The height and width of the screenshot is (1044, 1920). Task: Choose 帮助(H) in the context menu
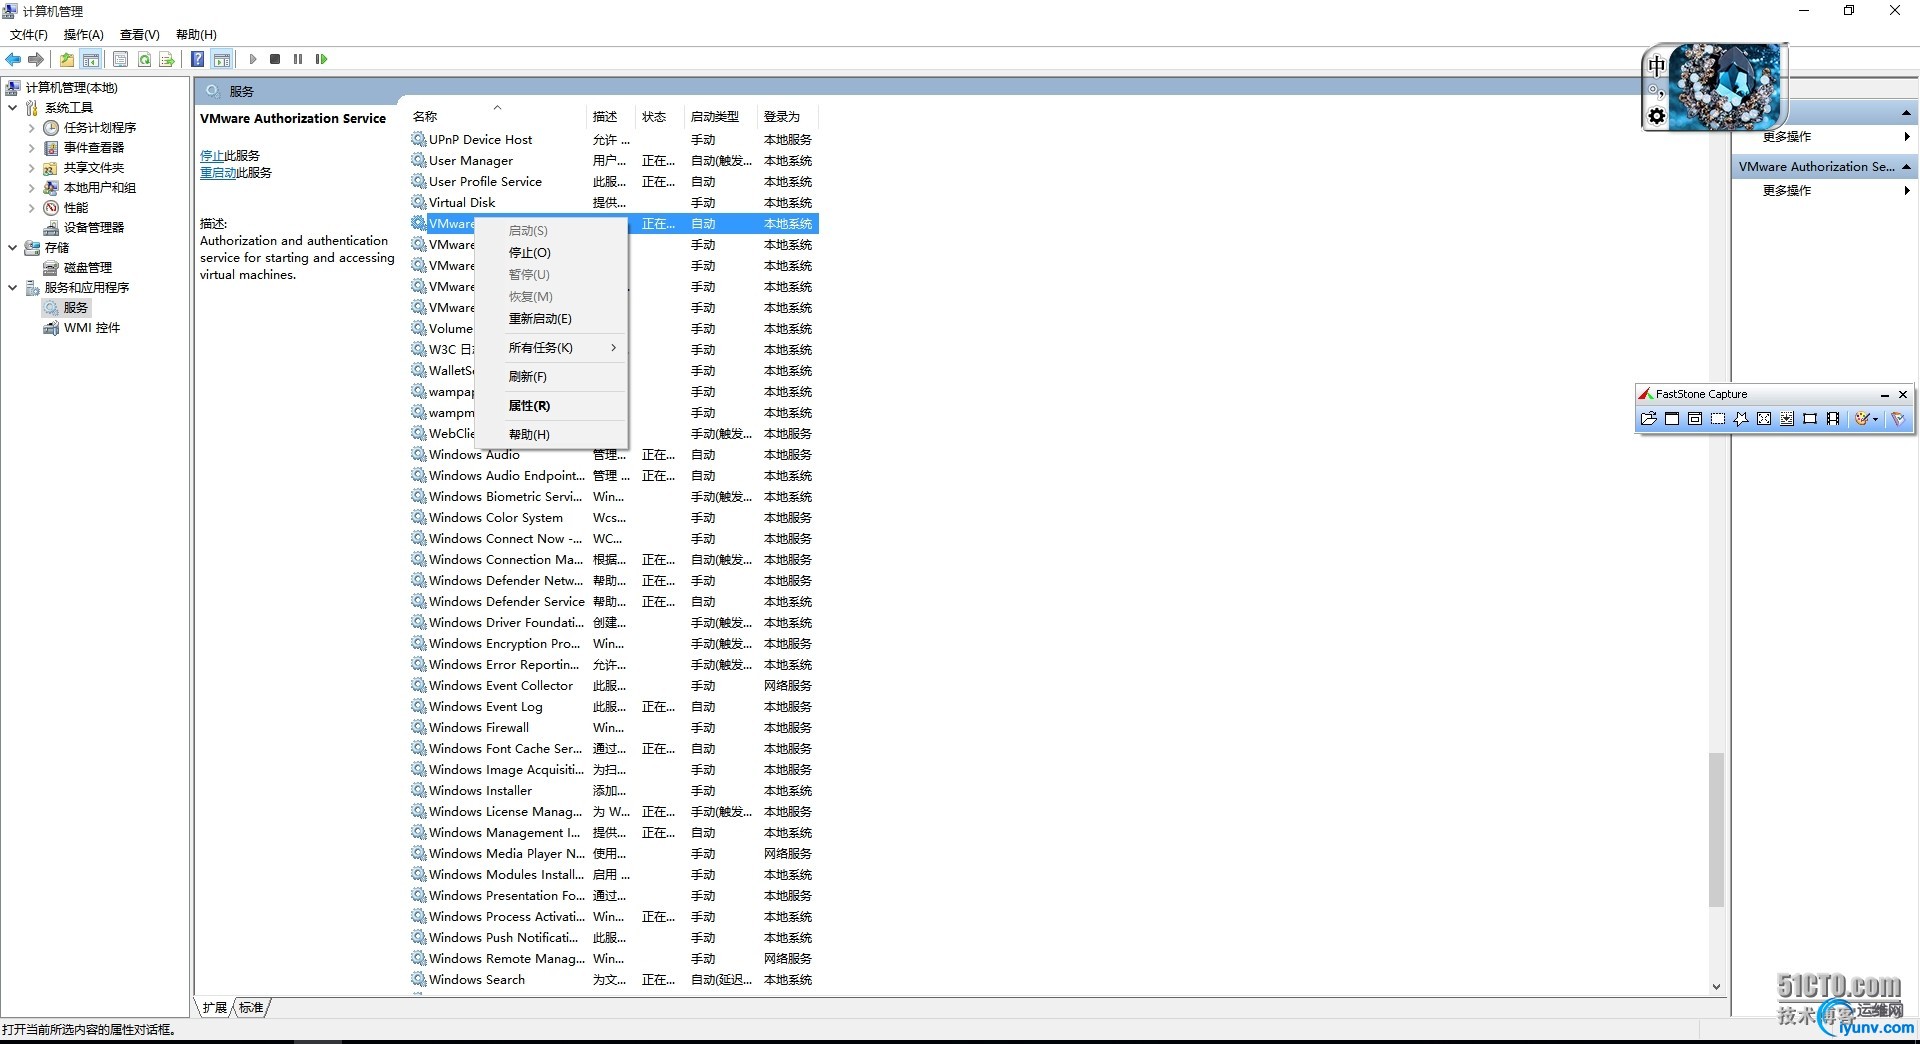tap(551, 435)
